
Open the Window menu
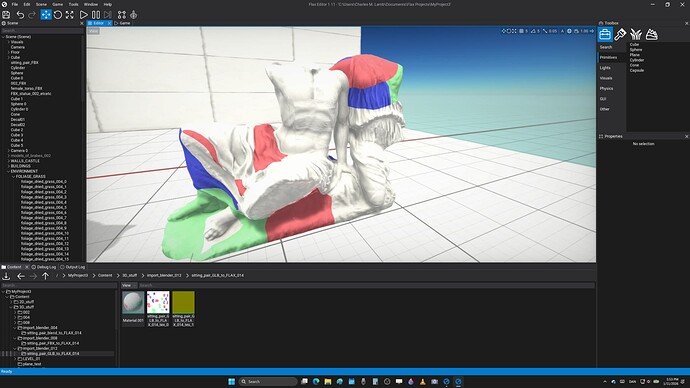click(91, 4)
